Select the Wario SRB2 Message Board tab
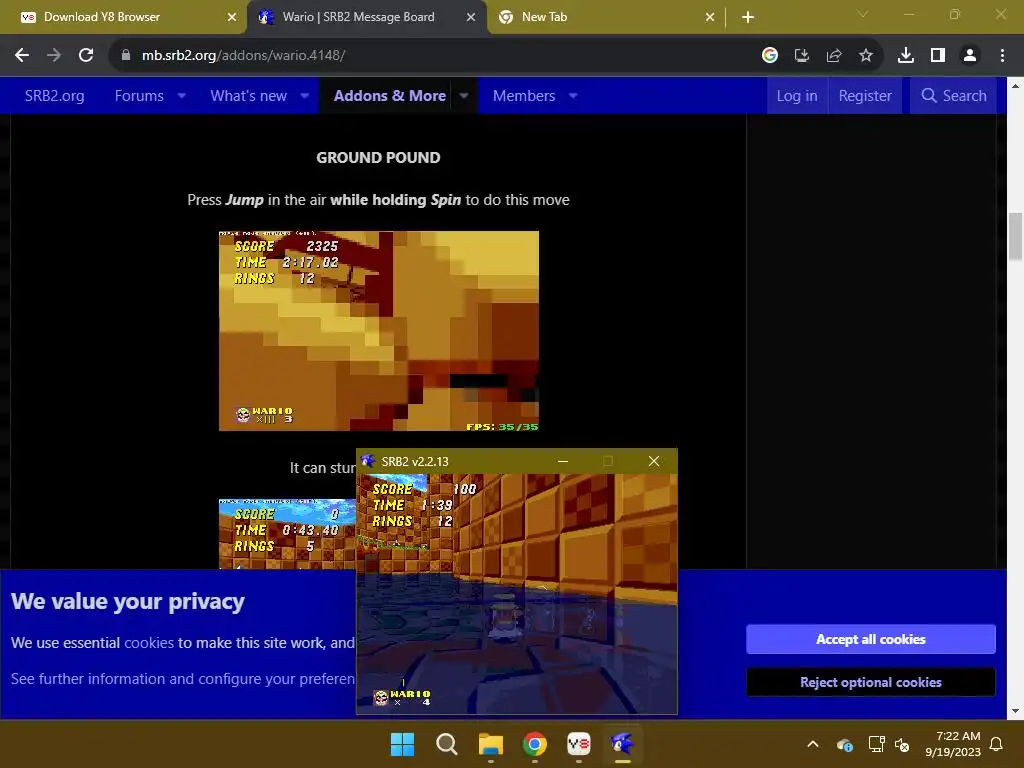 coord(366,17)
